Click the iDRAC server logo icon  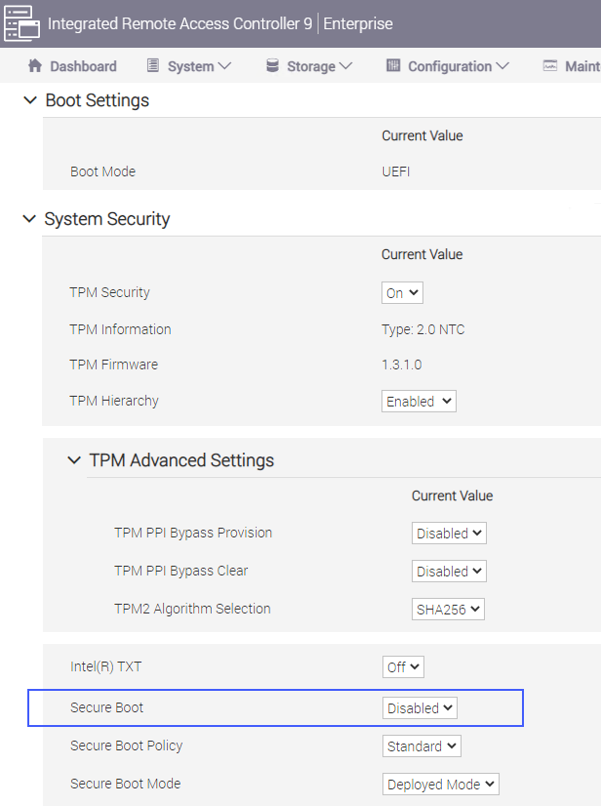pyautogui.click(x=22, y=22)
